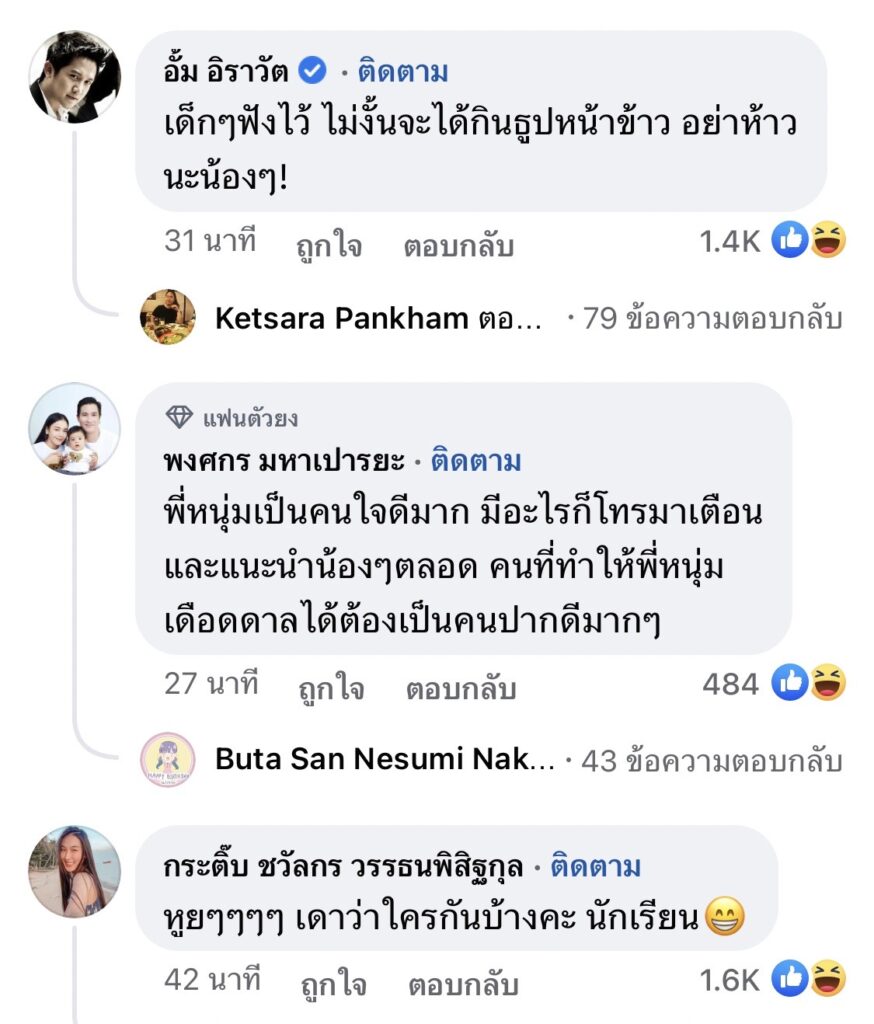Open กระติ๊บ ชวัลกร profile picture
This screenshot has width=874, height=1024.
coord(74,871)
